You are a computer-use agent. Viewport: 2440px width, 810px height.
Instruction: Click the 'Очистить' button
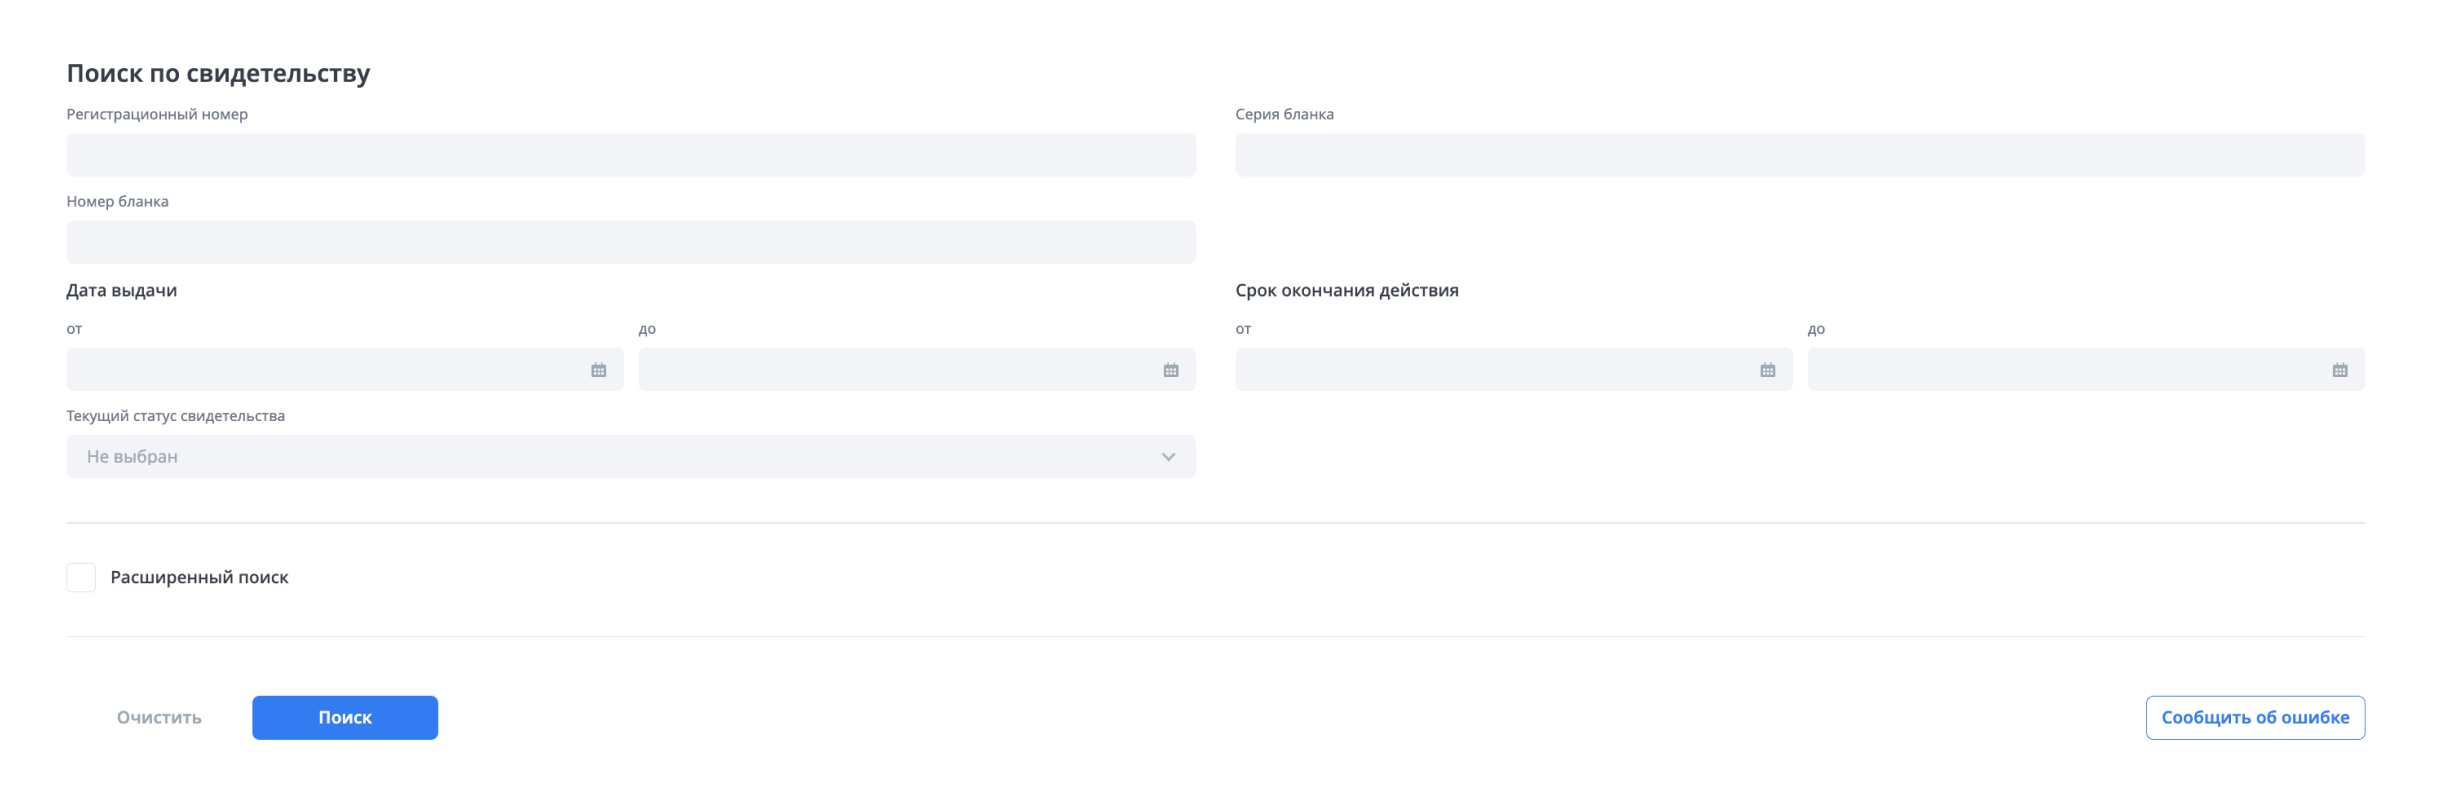(159, 718)
